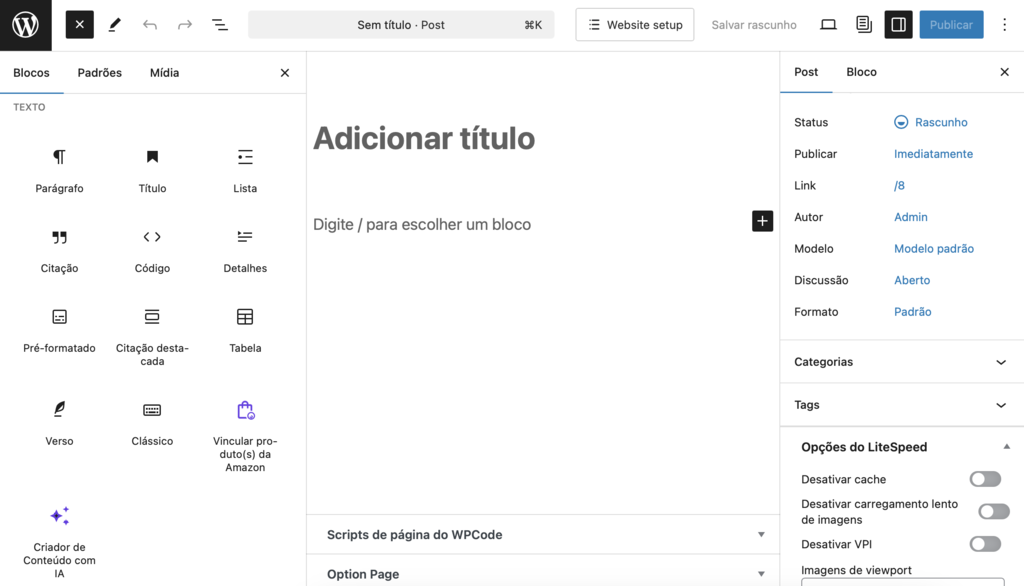Select the Parágrafo block icon
Screen dimensions: 1024x586
pos(59,157)
